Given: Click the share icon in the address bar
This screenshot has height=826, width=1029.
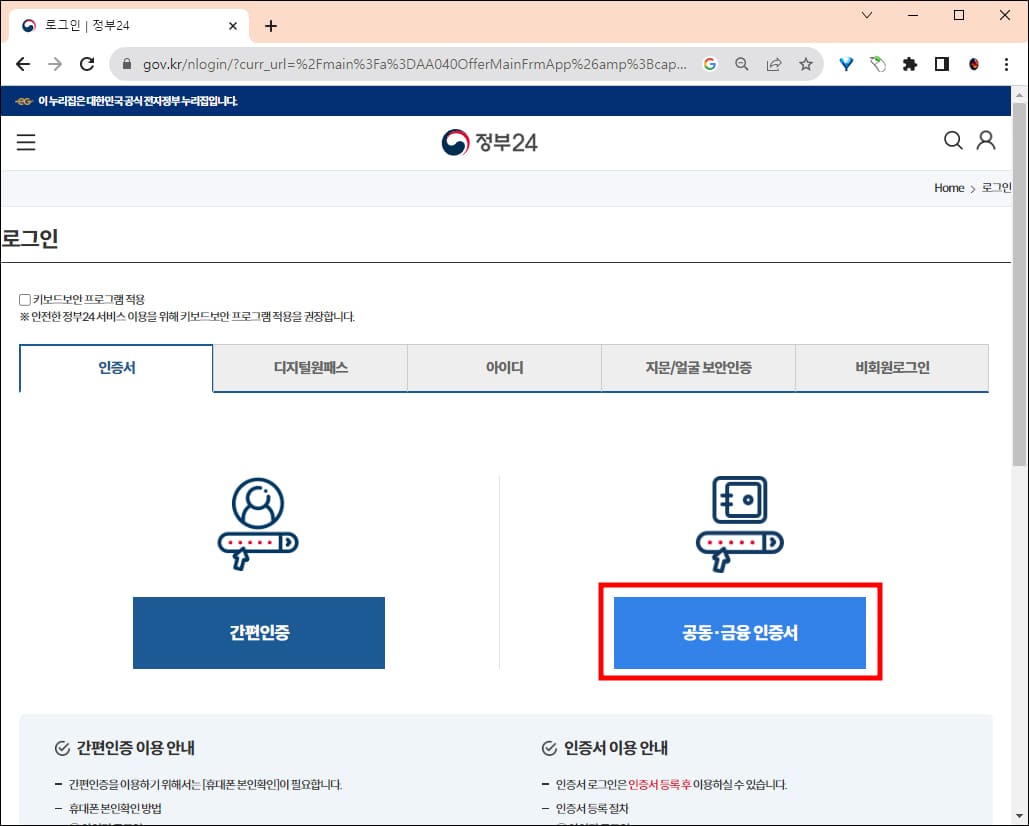Looking at the screenshot, I should tap(773, 63).
